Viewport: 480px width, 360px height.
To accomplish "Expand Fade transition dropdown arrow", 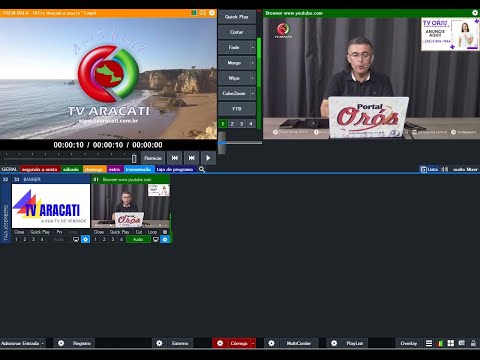I will (x=253, y=47).
